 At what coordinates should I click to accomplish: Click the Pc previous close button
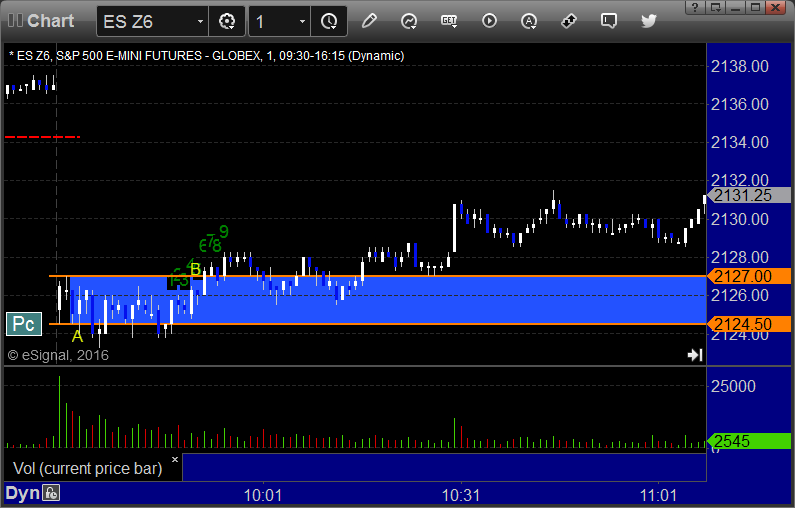(24, 324)
